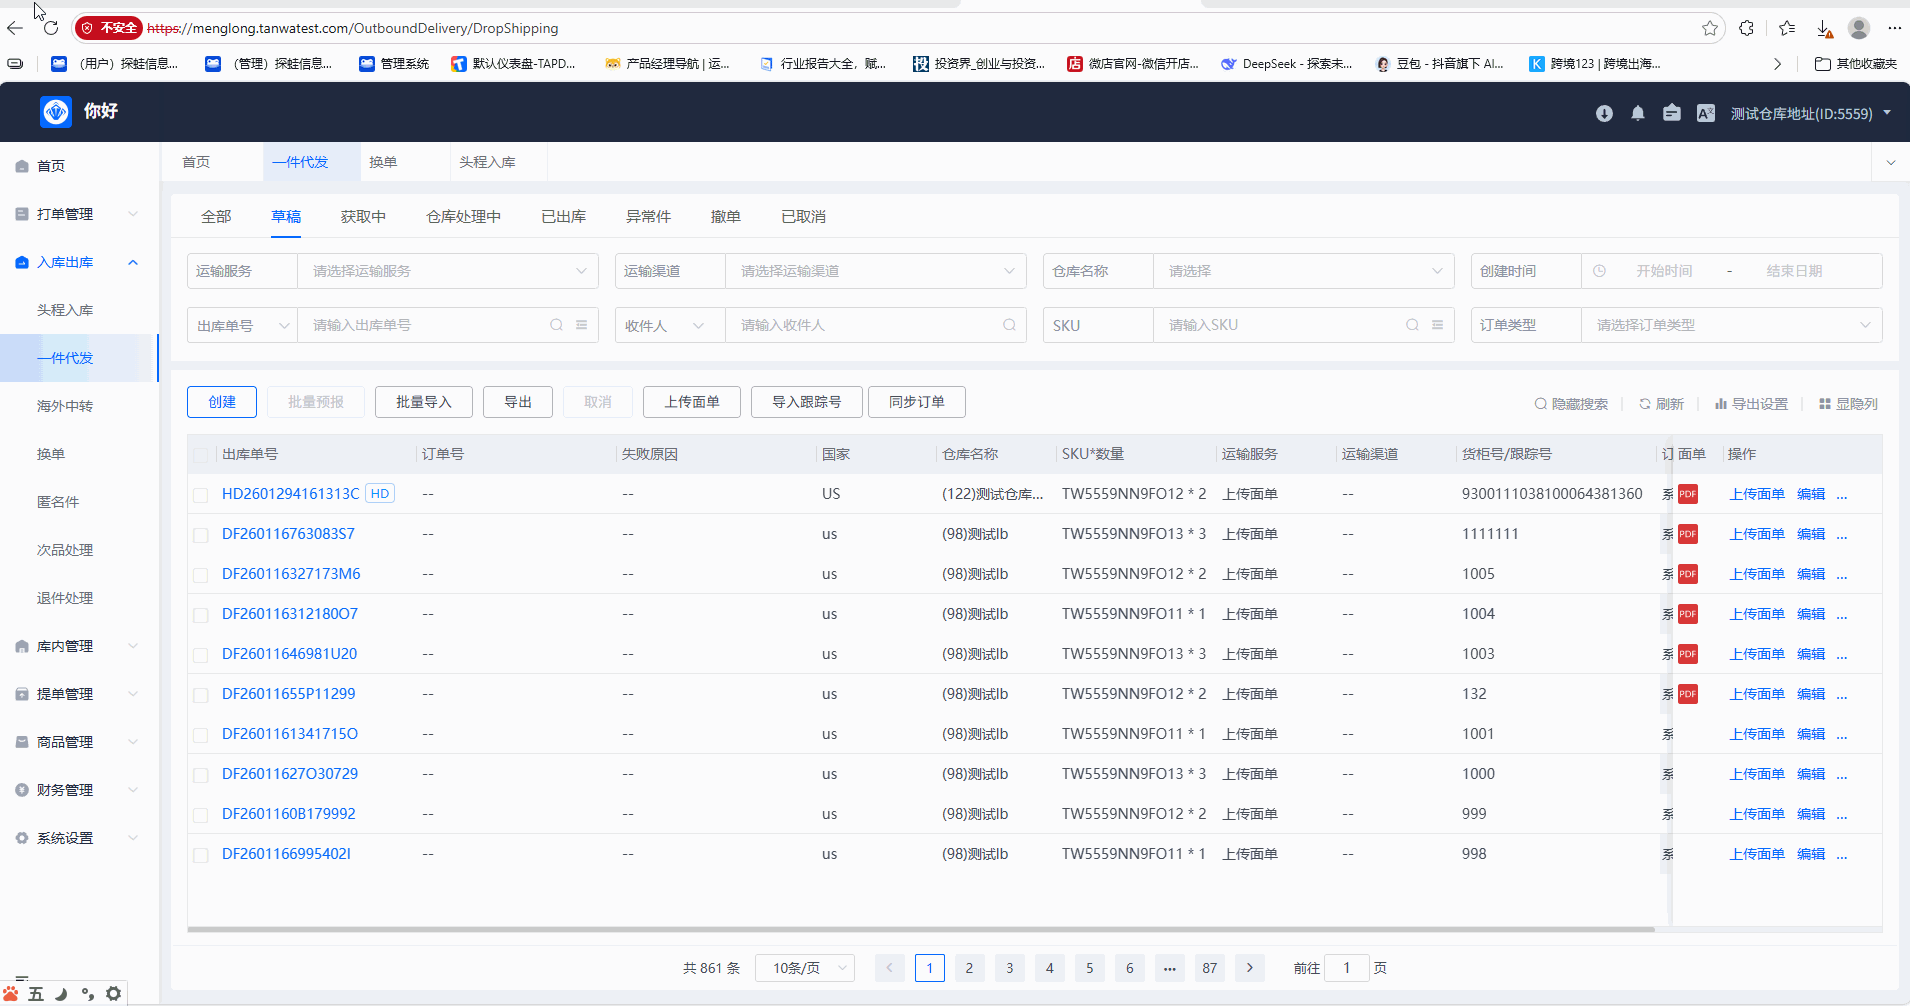Open the 头程入库 page tab
This screenshot has width=1910, height=1006.
(x=487, y=162)
